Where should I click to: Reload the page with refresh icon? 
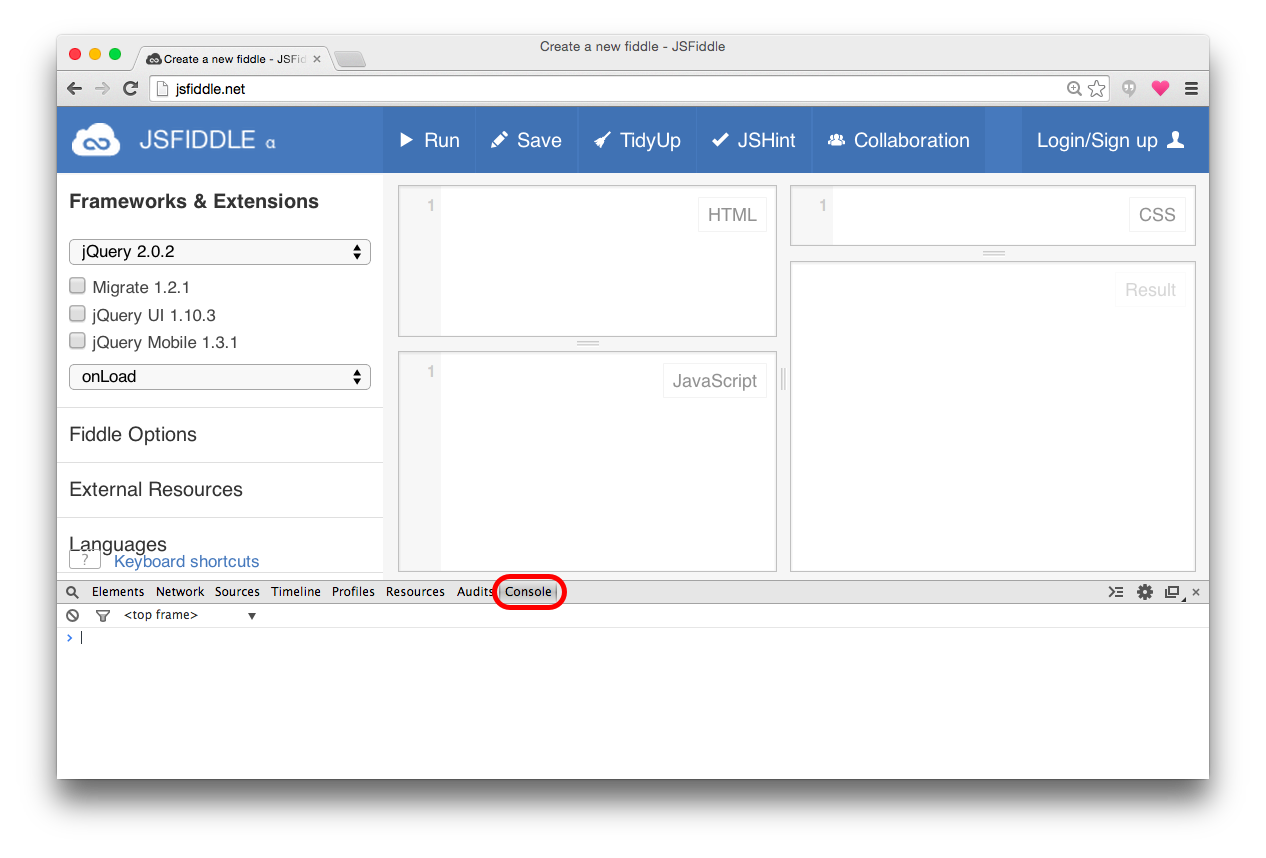tap(130, 89)
